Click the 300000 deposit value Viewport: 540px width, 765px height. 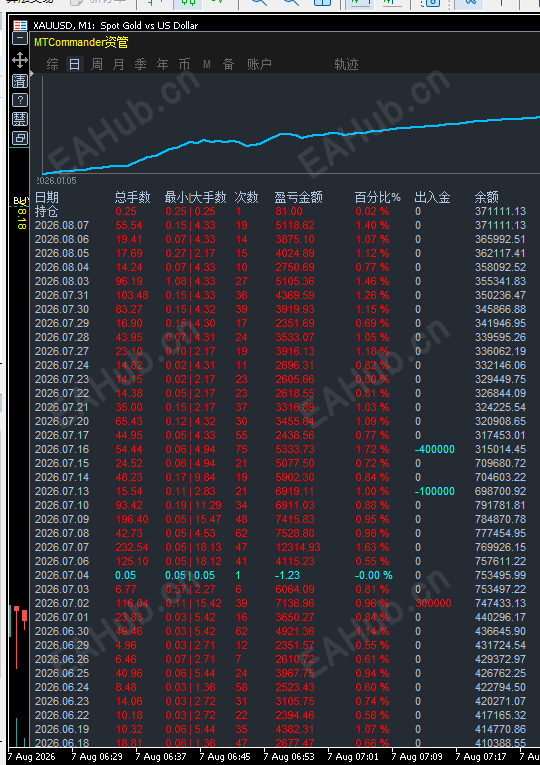(x=433, y=603)
